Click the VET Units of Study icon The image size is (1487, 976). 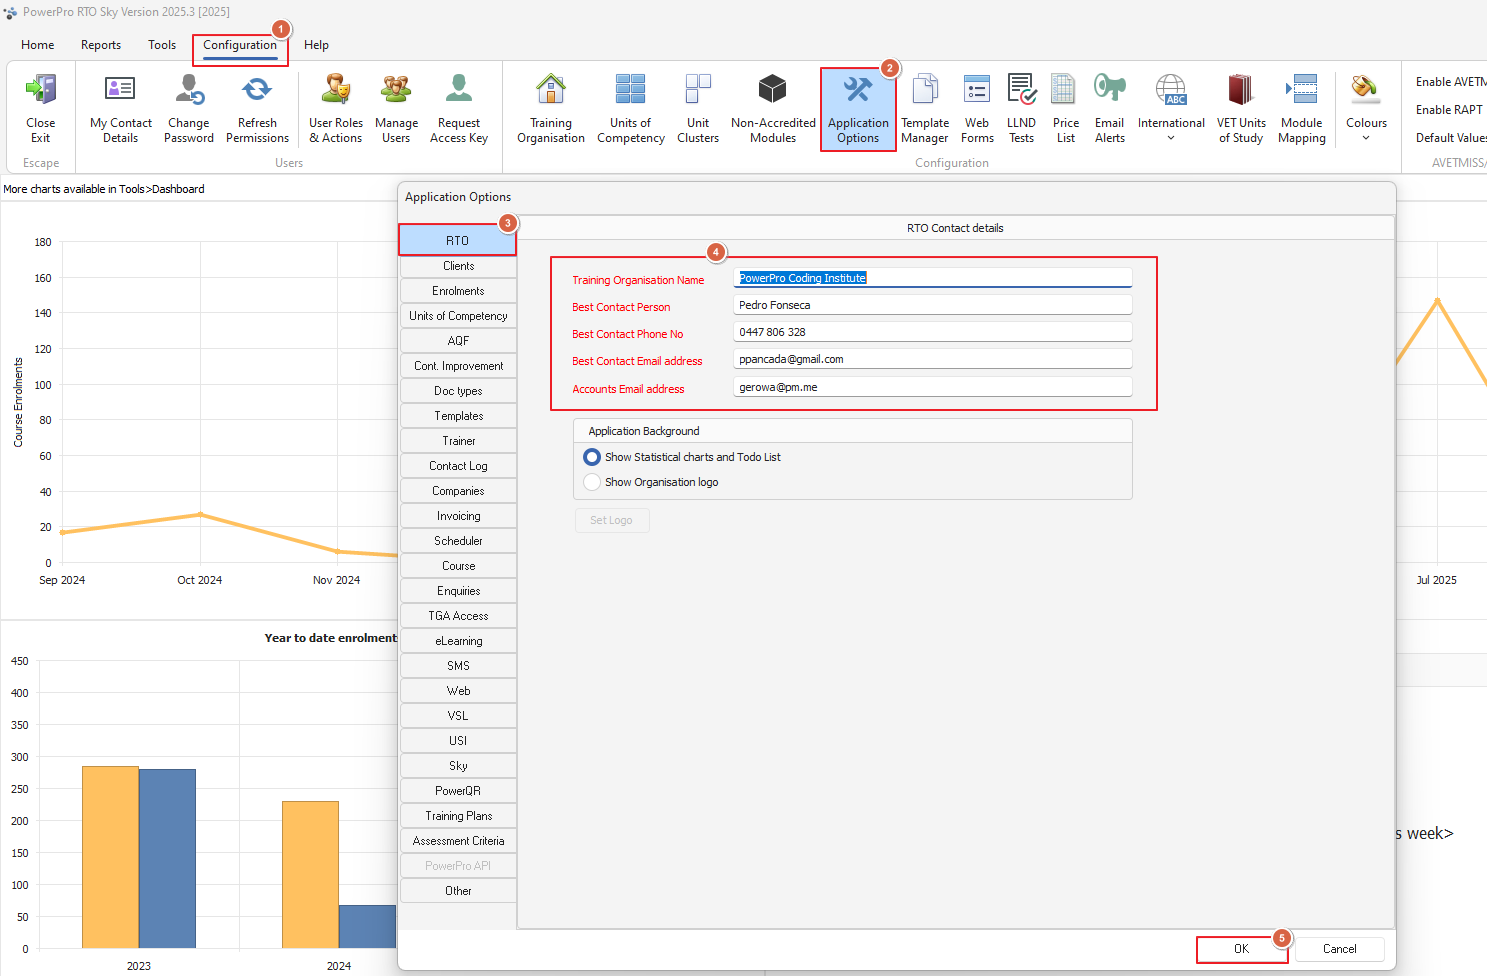click(x=1241, y=109)
